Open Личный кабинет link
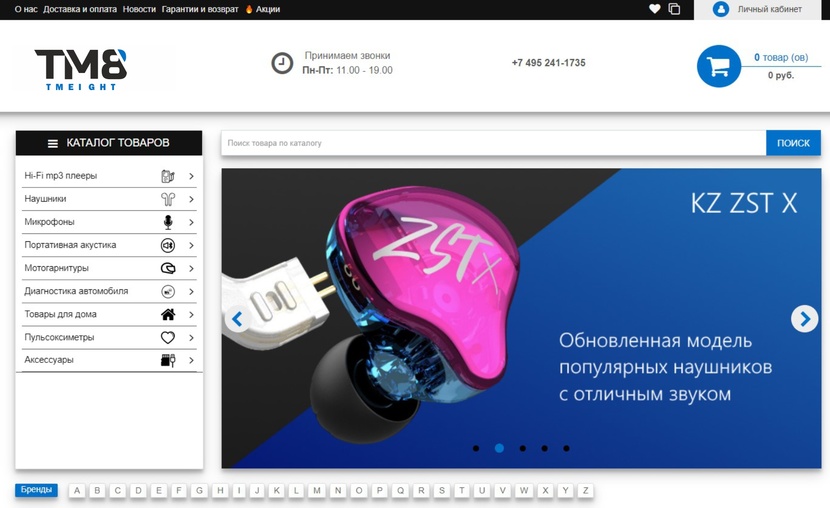Image resolution: width=830 pixels, height=508 pixels. coord(770,9)
